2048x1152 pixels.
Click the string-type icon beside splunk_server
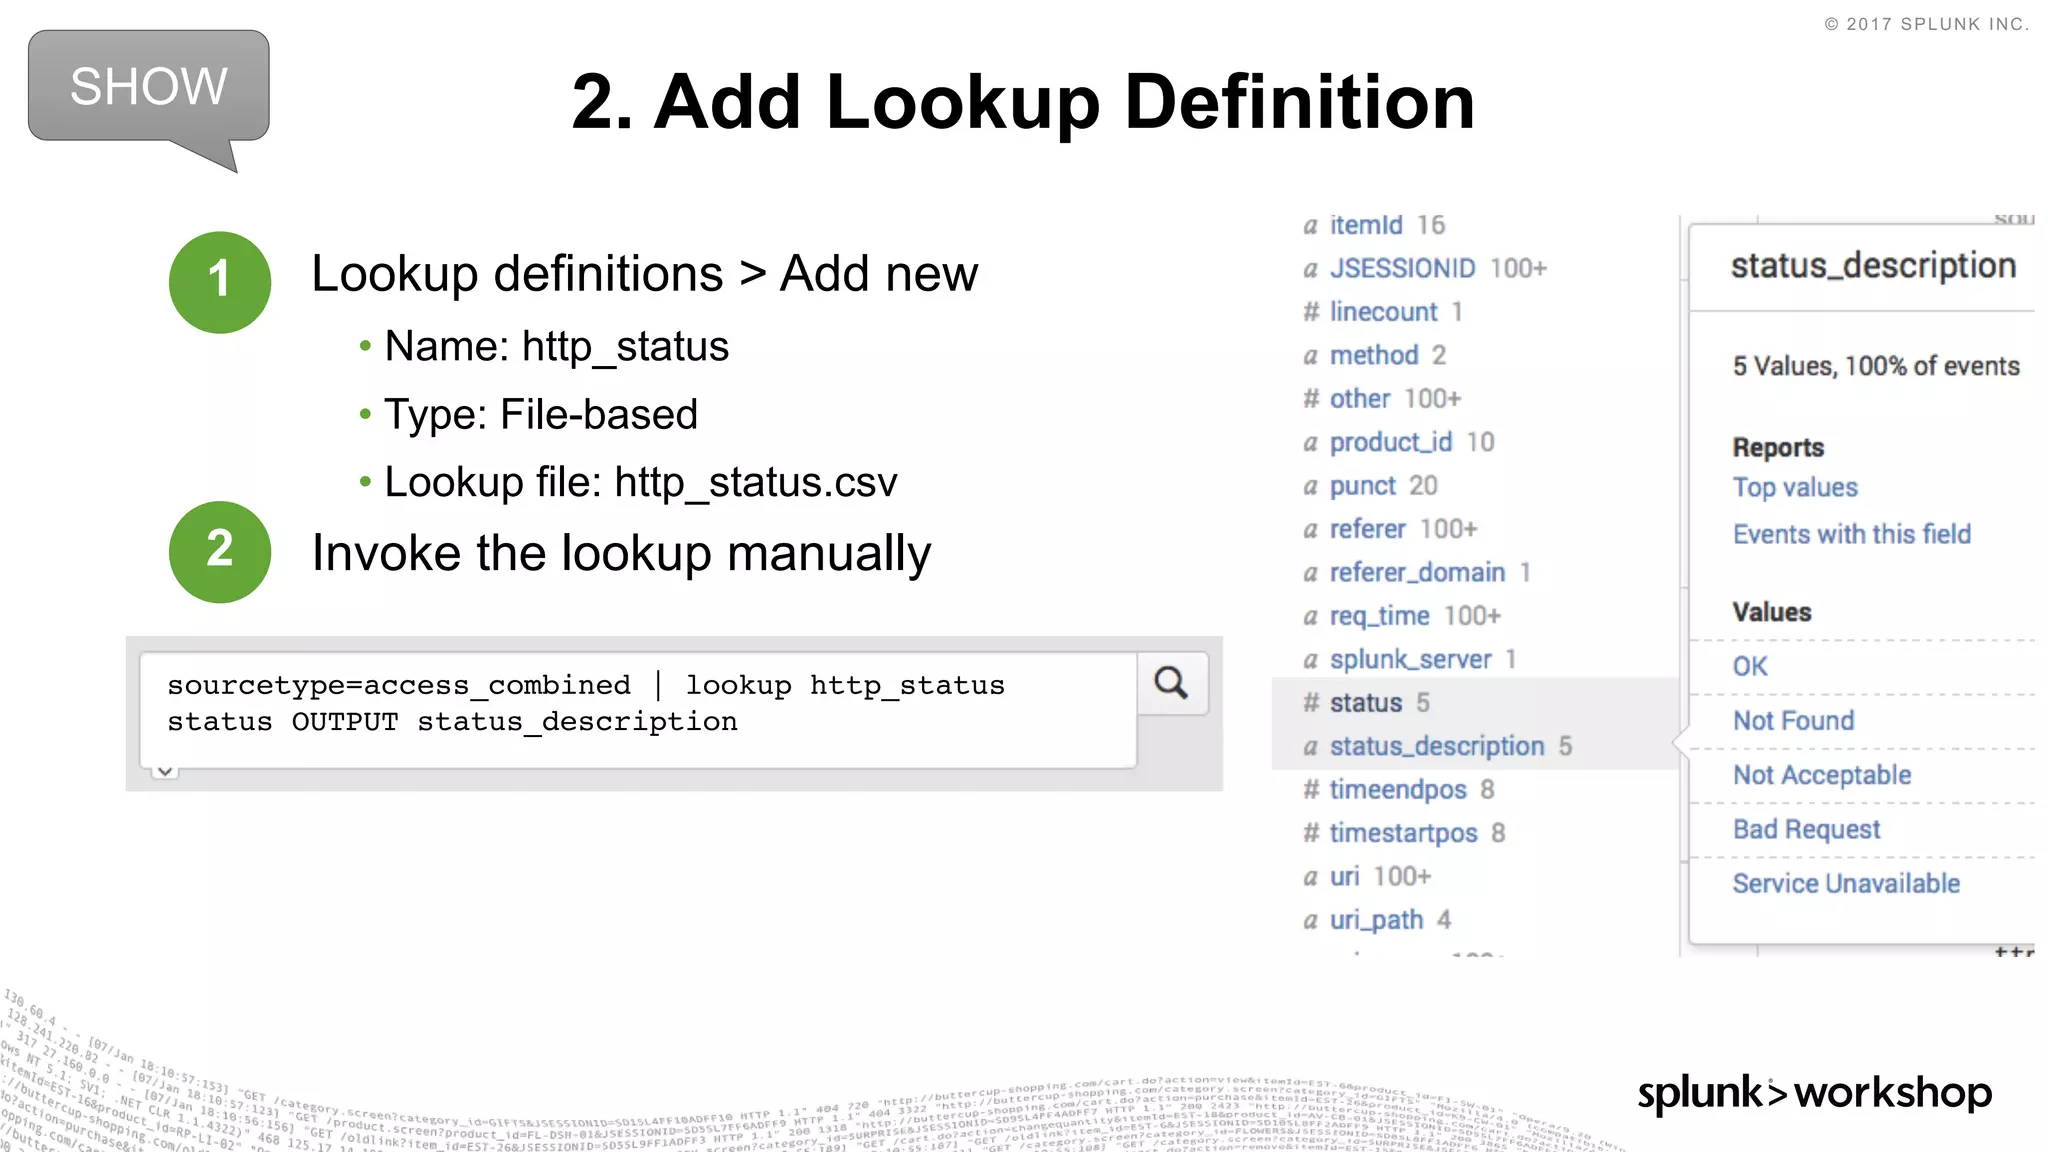tap(1311, 661)
